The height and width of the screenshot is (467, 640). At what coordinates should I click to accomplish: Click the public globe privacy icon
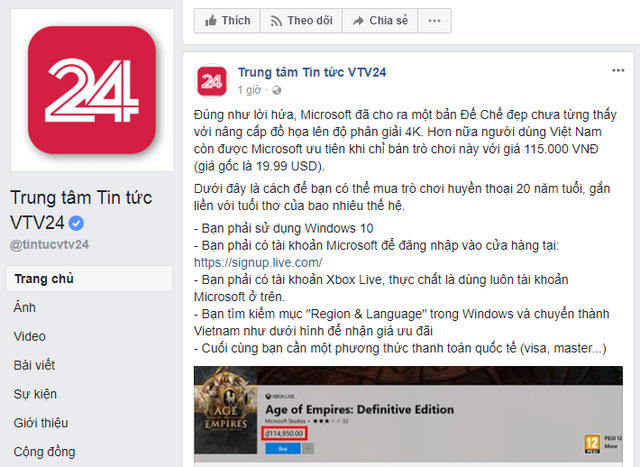[276, 90]
